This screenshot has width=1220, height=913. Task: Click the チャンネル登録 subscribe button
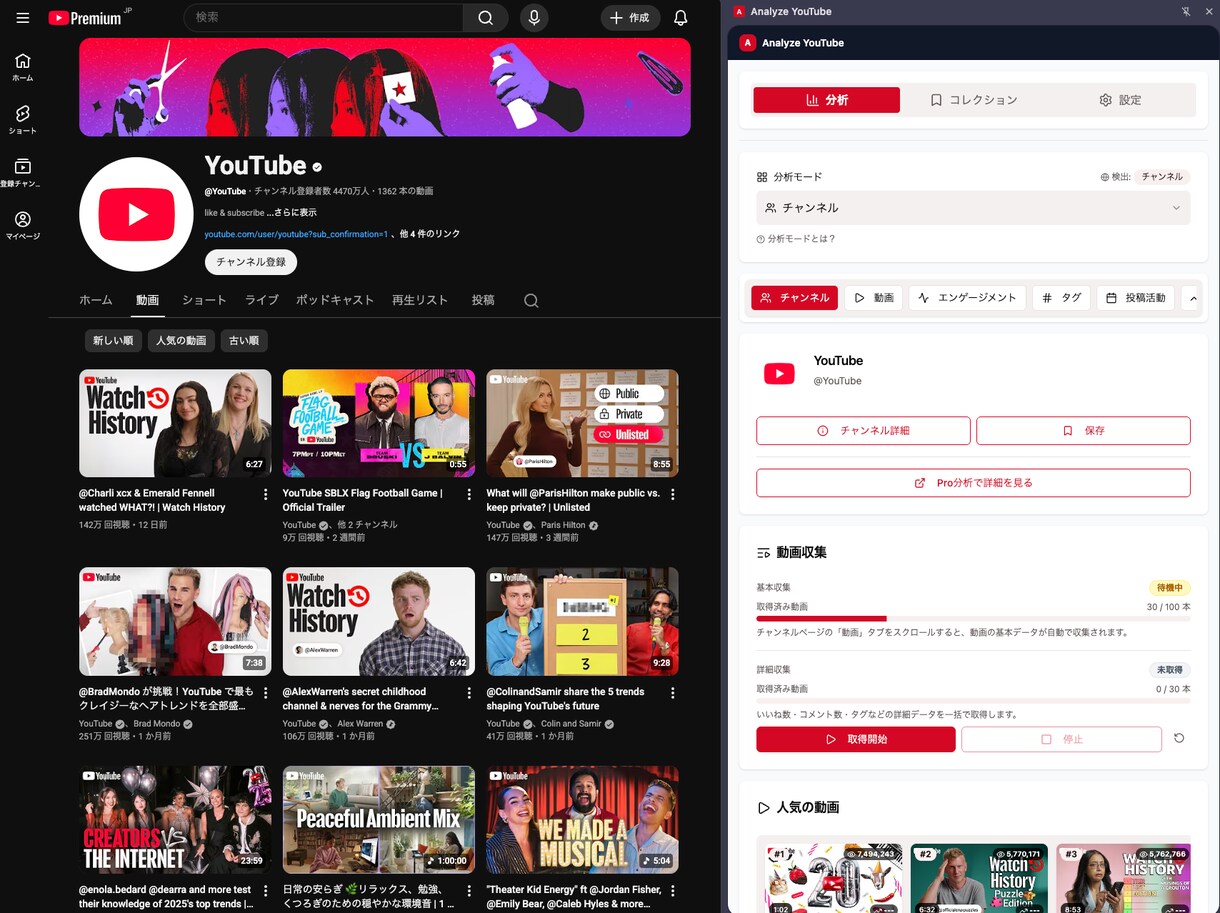[x=251, y=262]
